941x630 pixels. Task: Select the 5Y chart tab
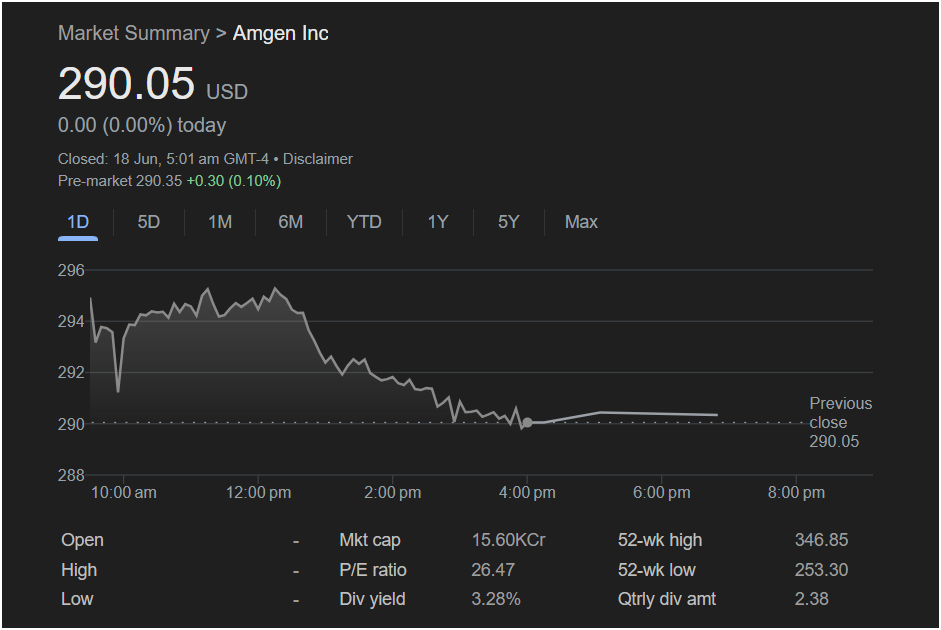pos(508,223)
